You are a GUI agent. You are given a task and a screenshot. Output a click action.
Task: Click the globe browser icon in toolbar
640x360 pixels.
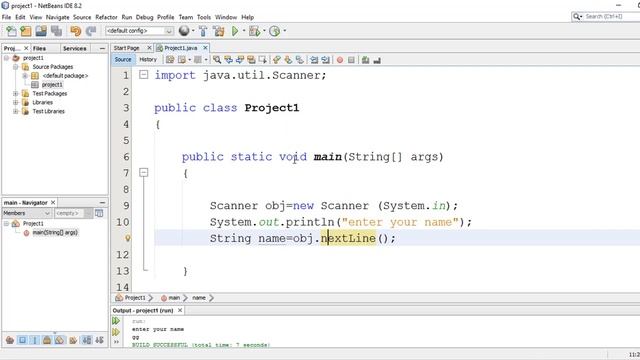[184, 31]
